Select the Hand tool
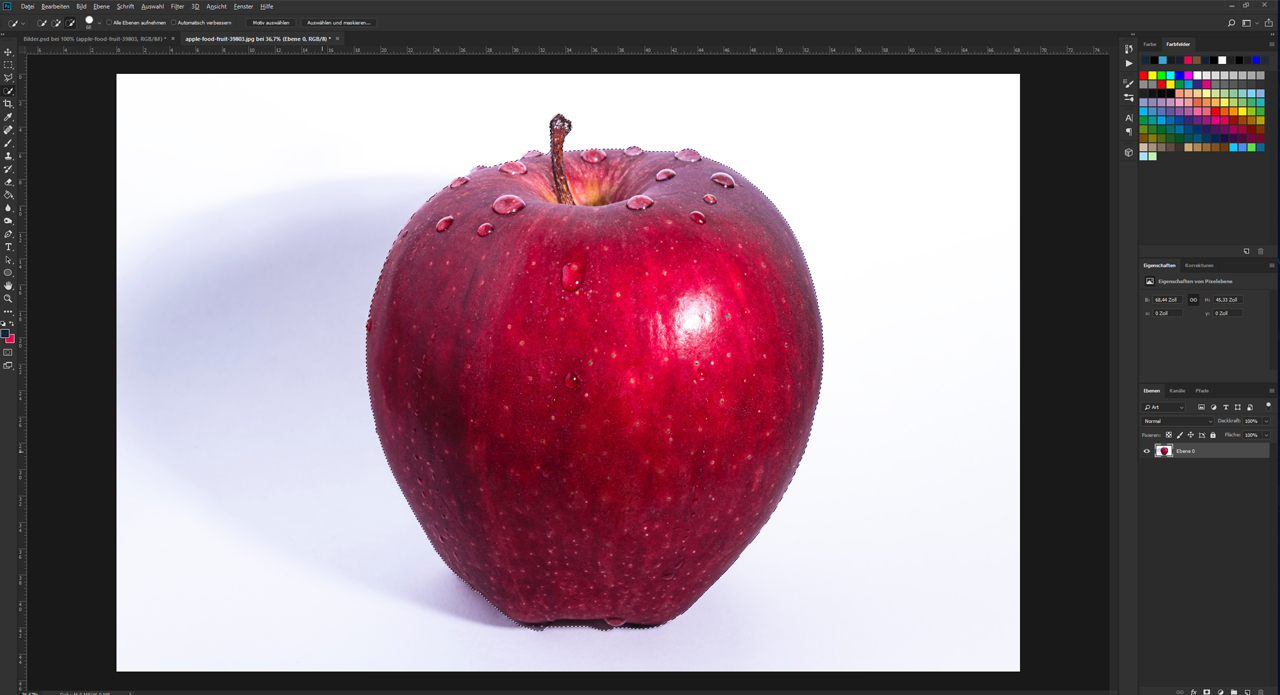The height and width of the screenshot is (695, 1280). 8,285
